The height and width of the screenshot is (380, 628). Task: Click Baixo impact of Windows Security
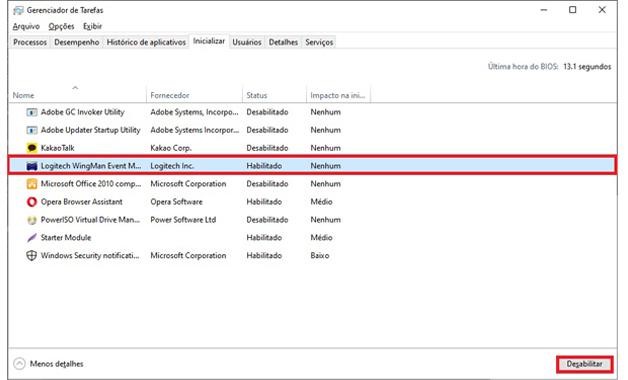click(320, 255)
